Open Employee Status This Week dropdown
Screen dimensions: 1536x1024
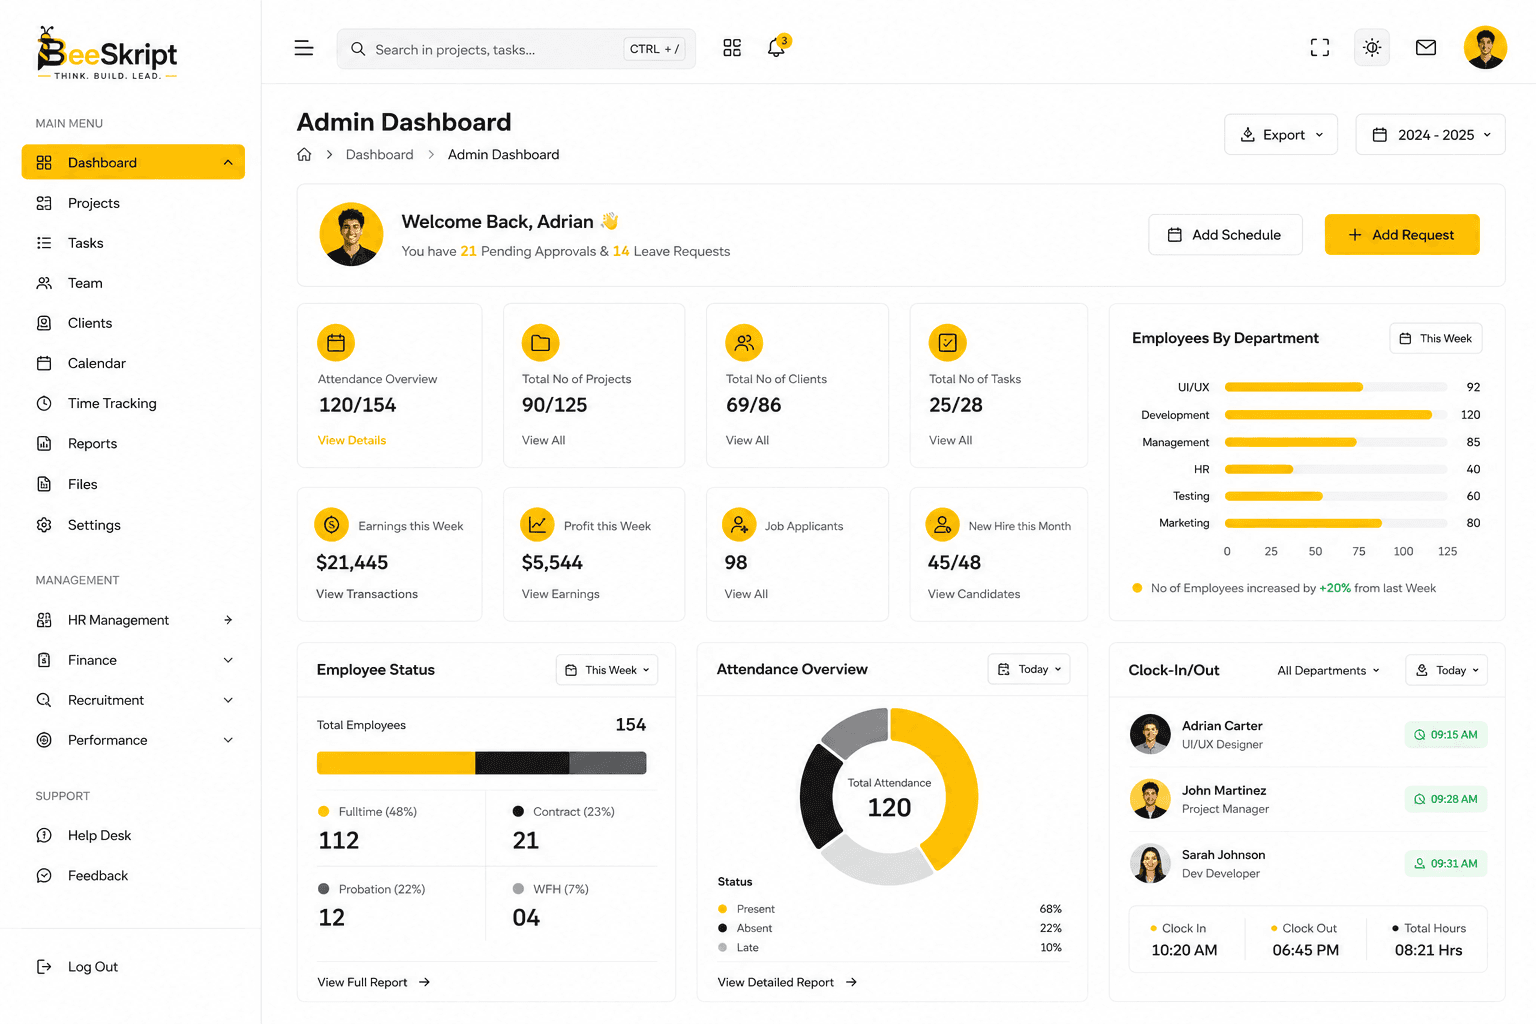(607, 670)
